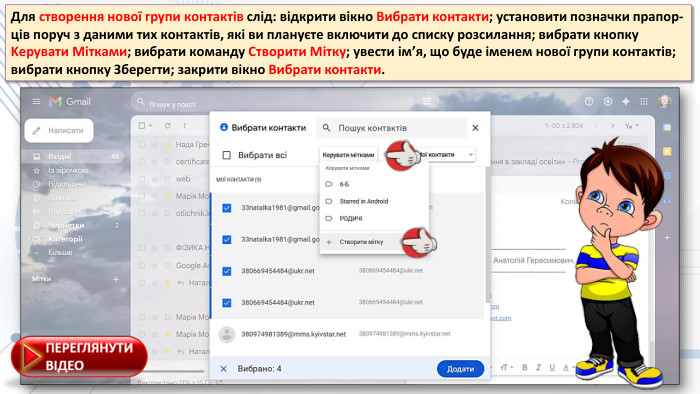Open the Google apps grid icon
Viewport: 700px width, 394px height.
point(644,101)
